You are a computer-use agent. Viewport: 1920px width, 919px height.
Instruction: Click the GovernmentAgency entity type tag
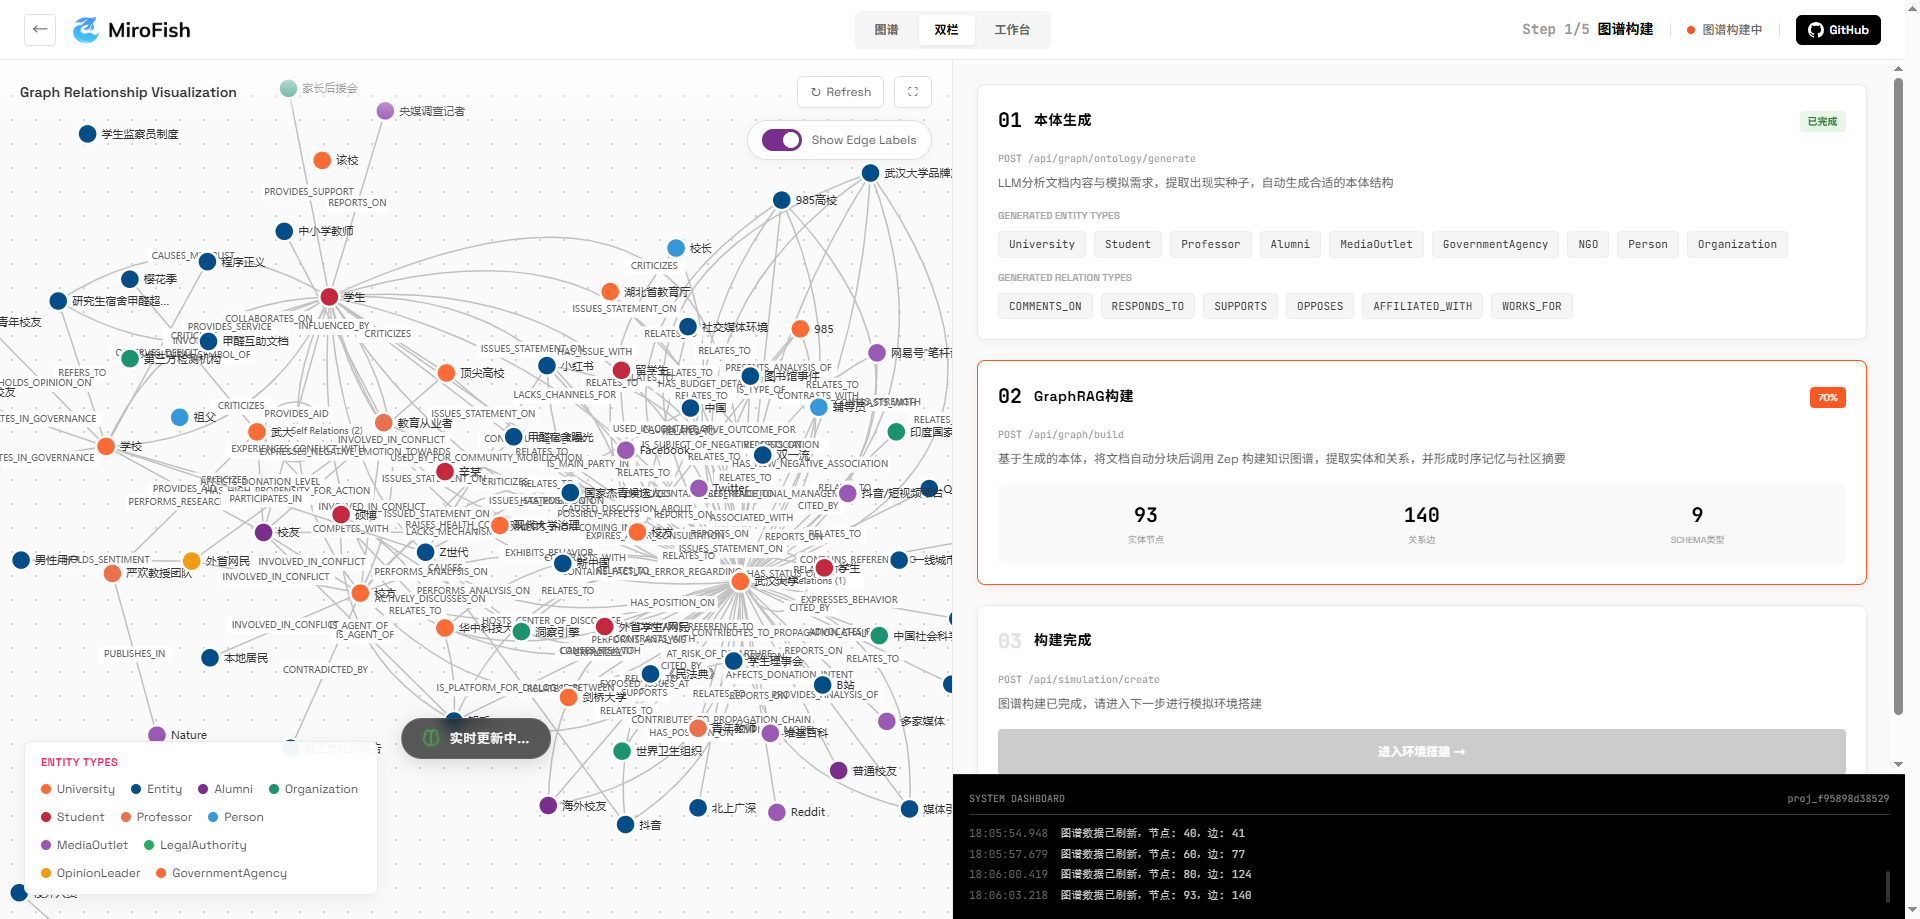[1494, 244]
